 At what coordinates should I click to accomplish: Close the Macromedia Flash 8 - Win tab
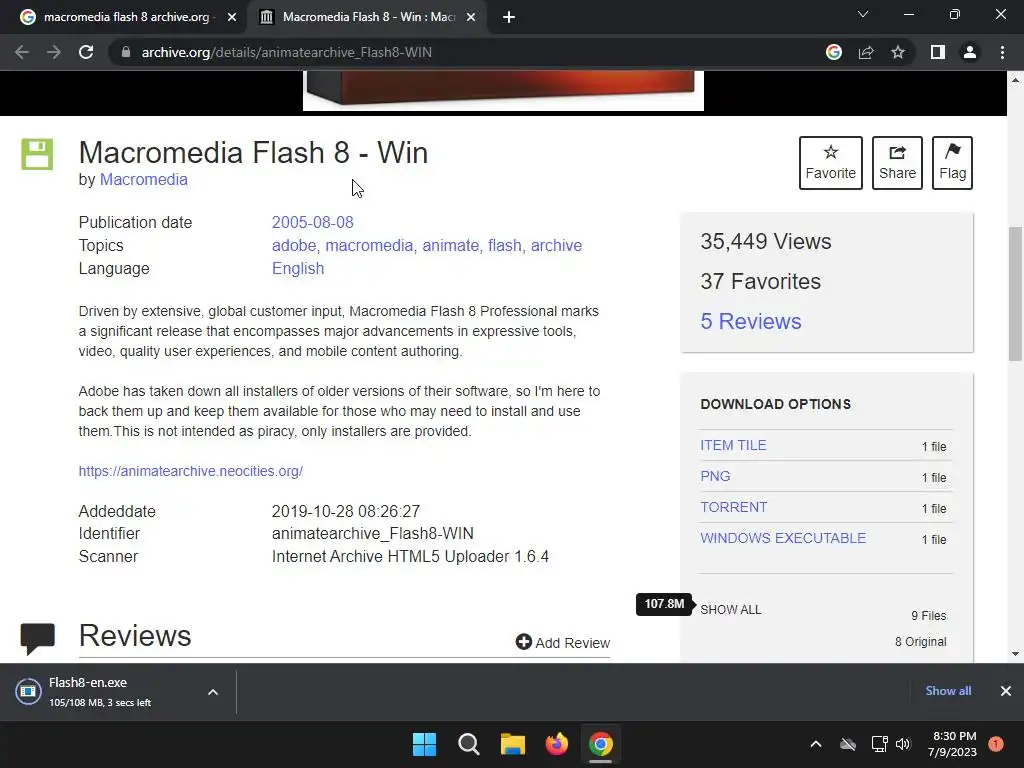click(x=471, y=17)
